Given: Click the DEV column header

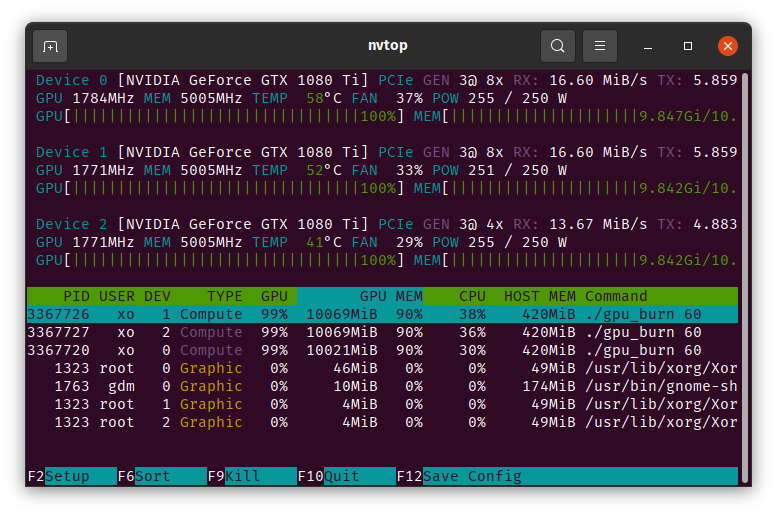Looking at the screenshot, I should tap(157, 296).
